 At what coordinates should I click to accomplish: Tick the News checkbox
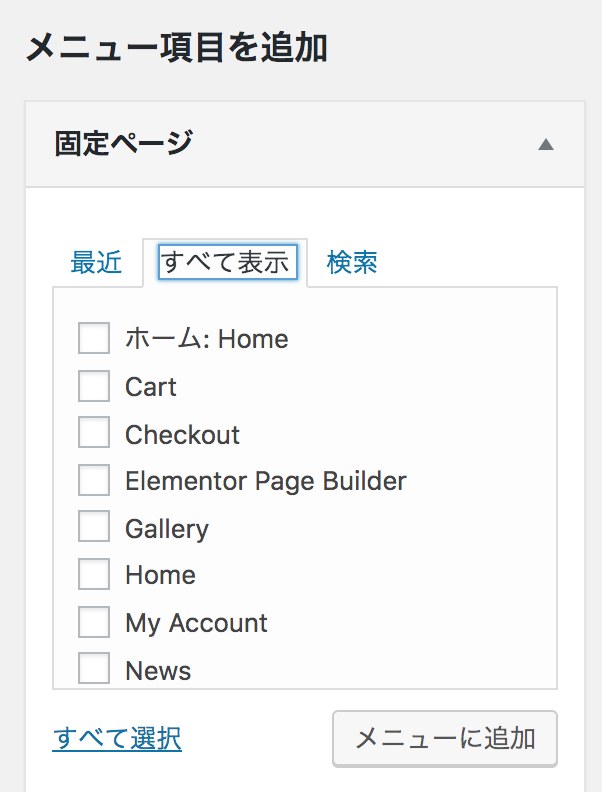[x=94, y=669]
